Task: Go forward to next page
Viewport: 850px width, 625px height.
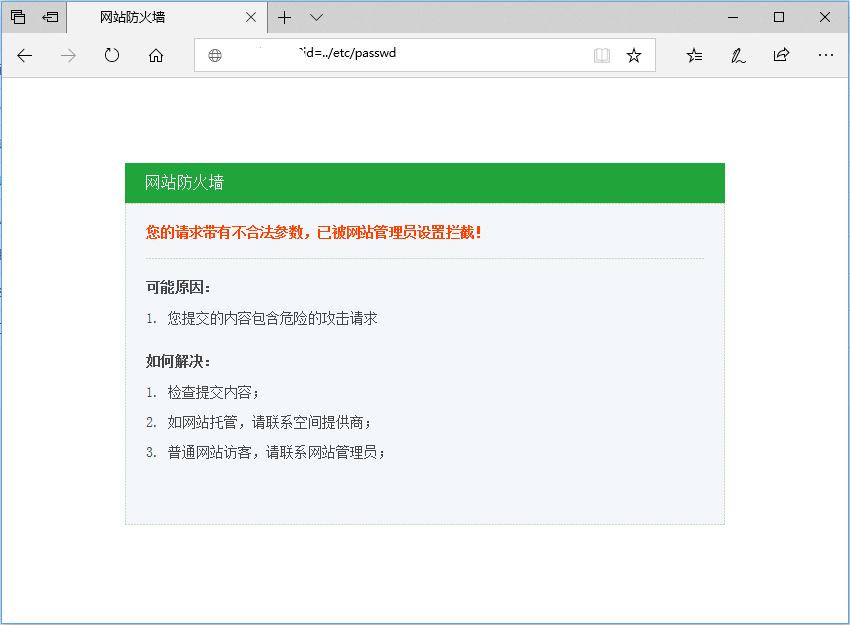Action: [x=68, y=55]
